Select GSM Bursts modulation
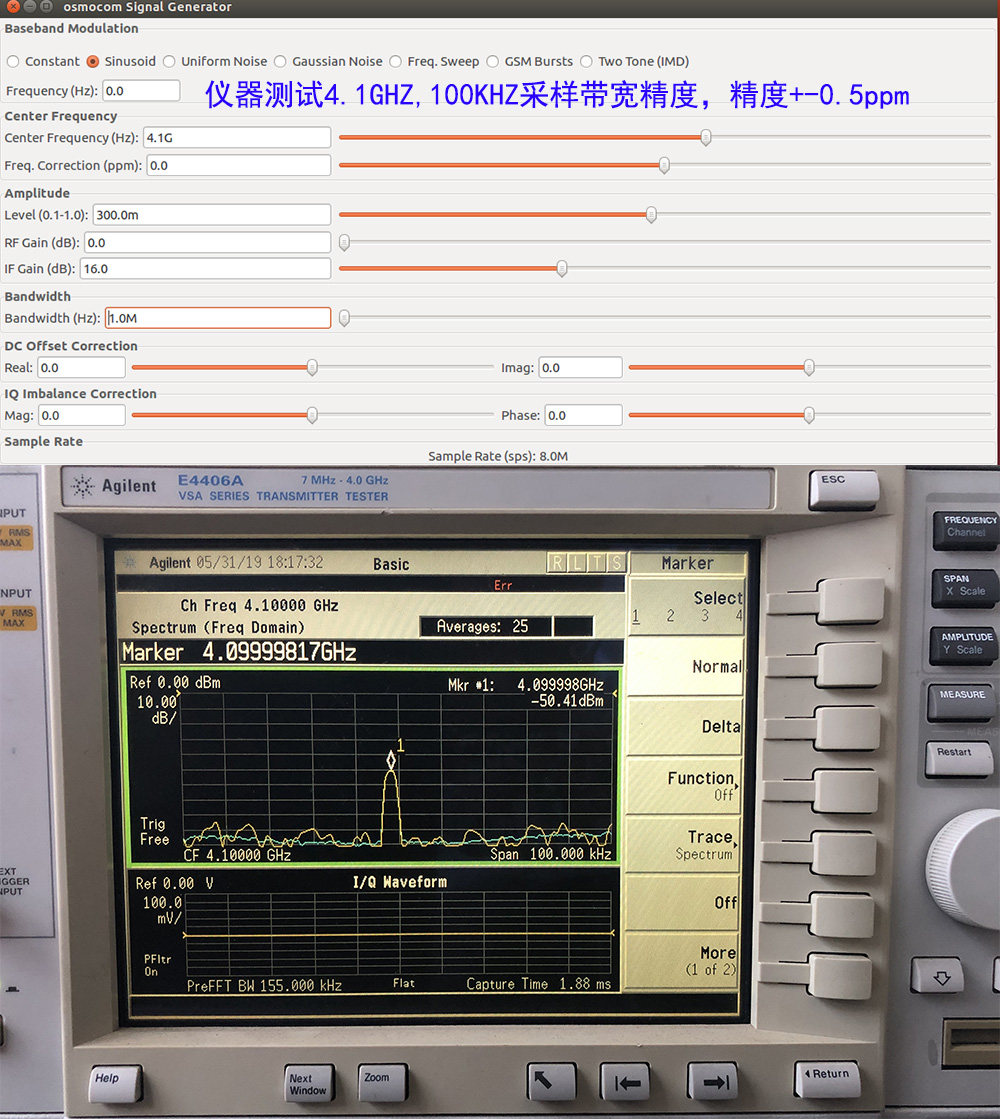 493,61
